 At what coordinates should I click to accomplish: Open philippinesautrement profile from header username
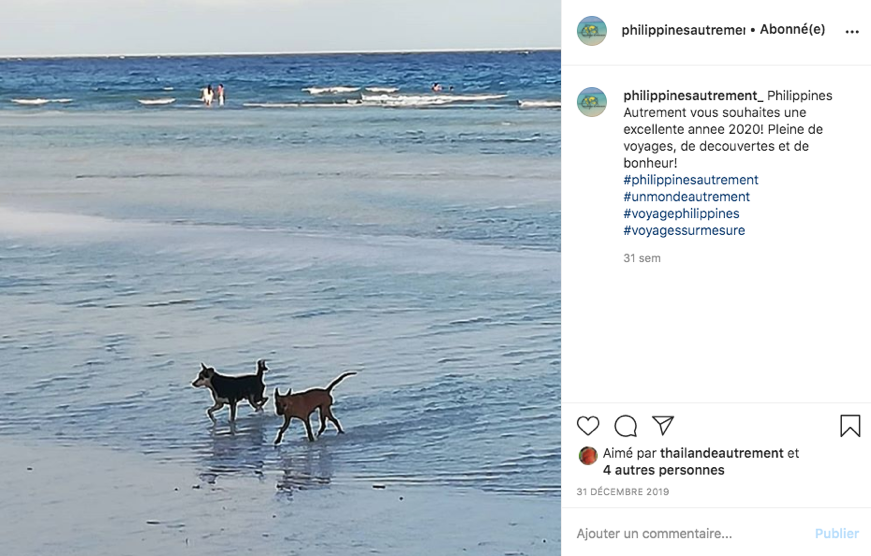683,30
